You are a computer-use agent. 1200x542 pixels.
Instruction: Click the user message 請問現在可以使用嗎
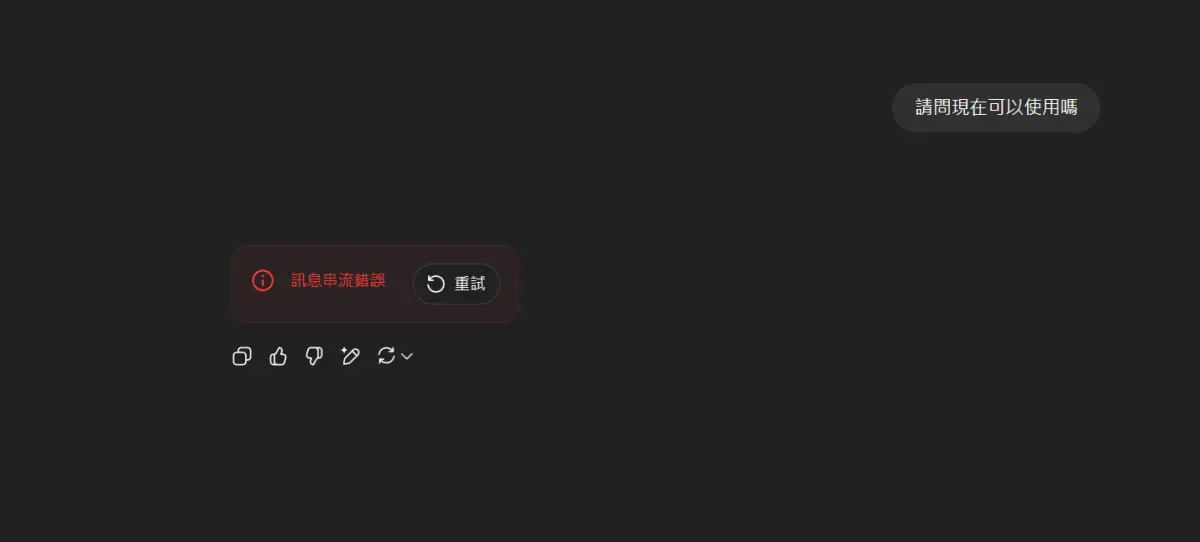coord(996,107)
